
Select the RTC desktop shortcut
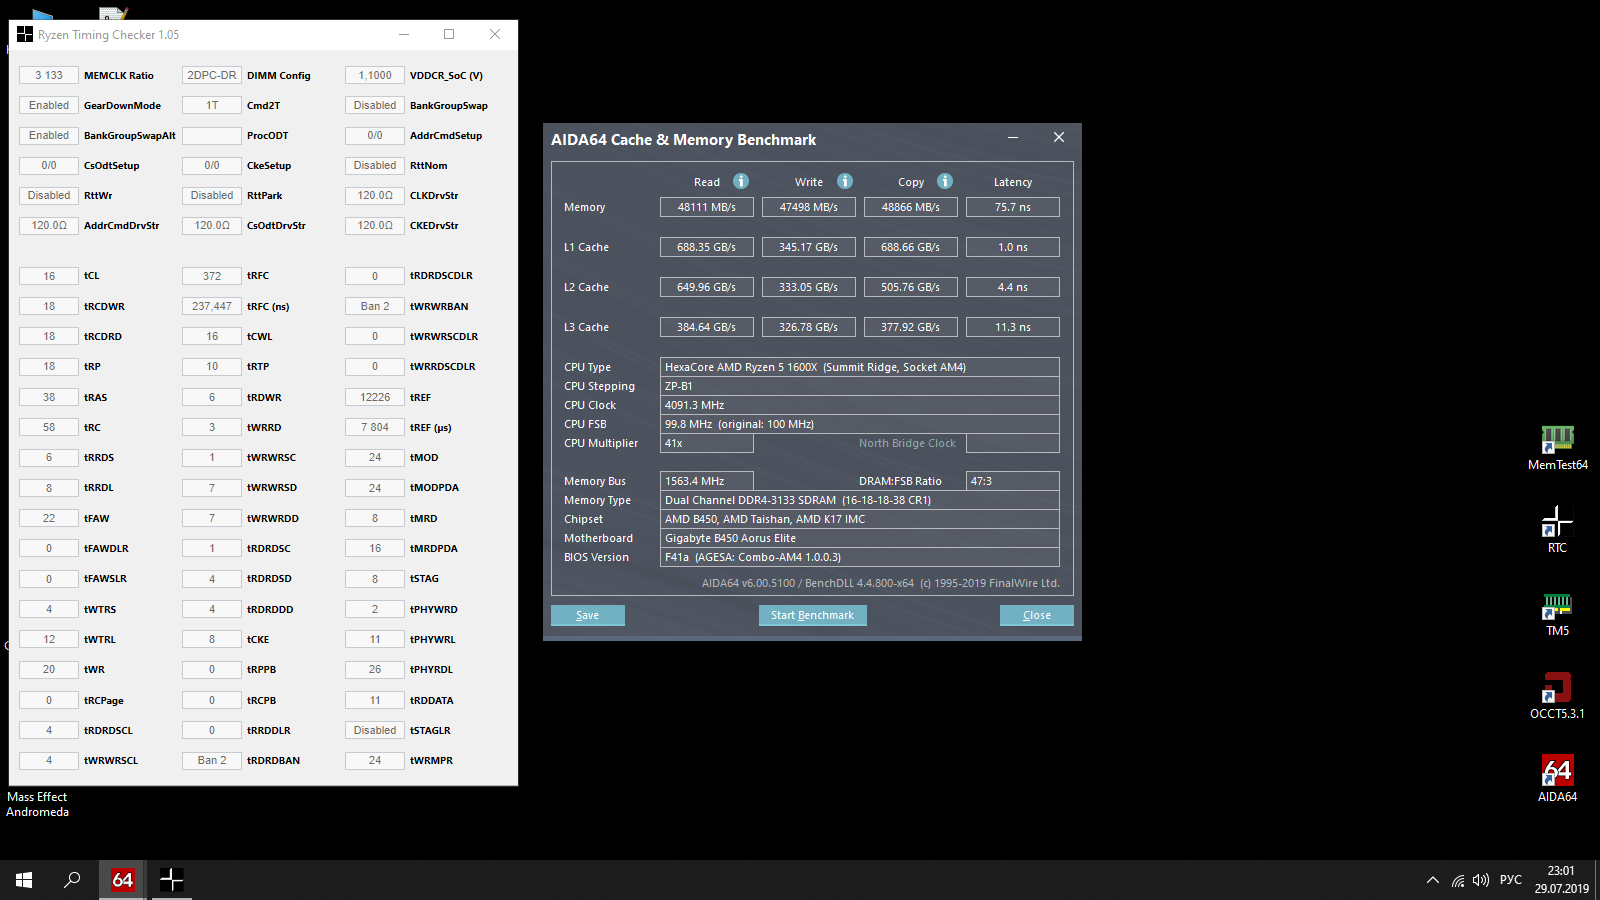point(1557,530)
